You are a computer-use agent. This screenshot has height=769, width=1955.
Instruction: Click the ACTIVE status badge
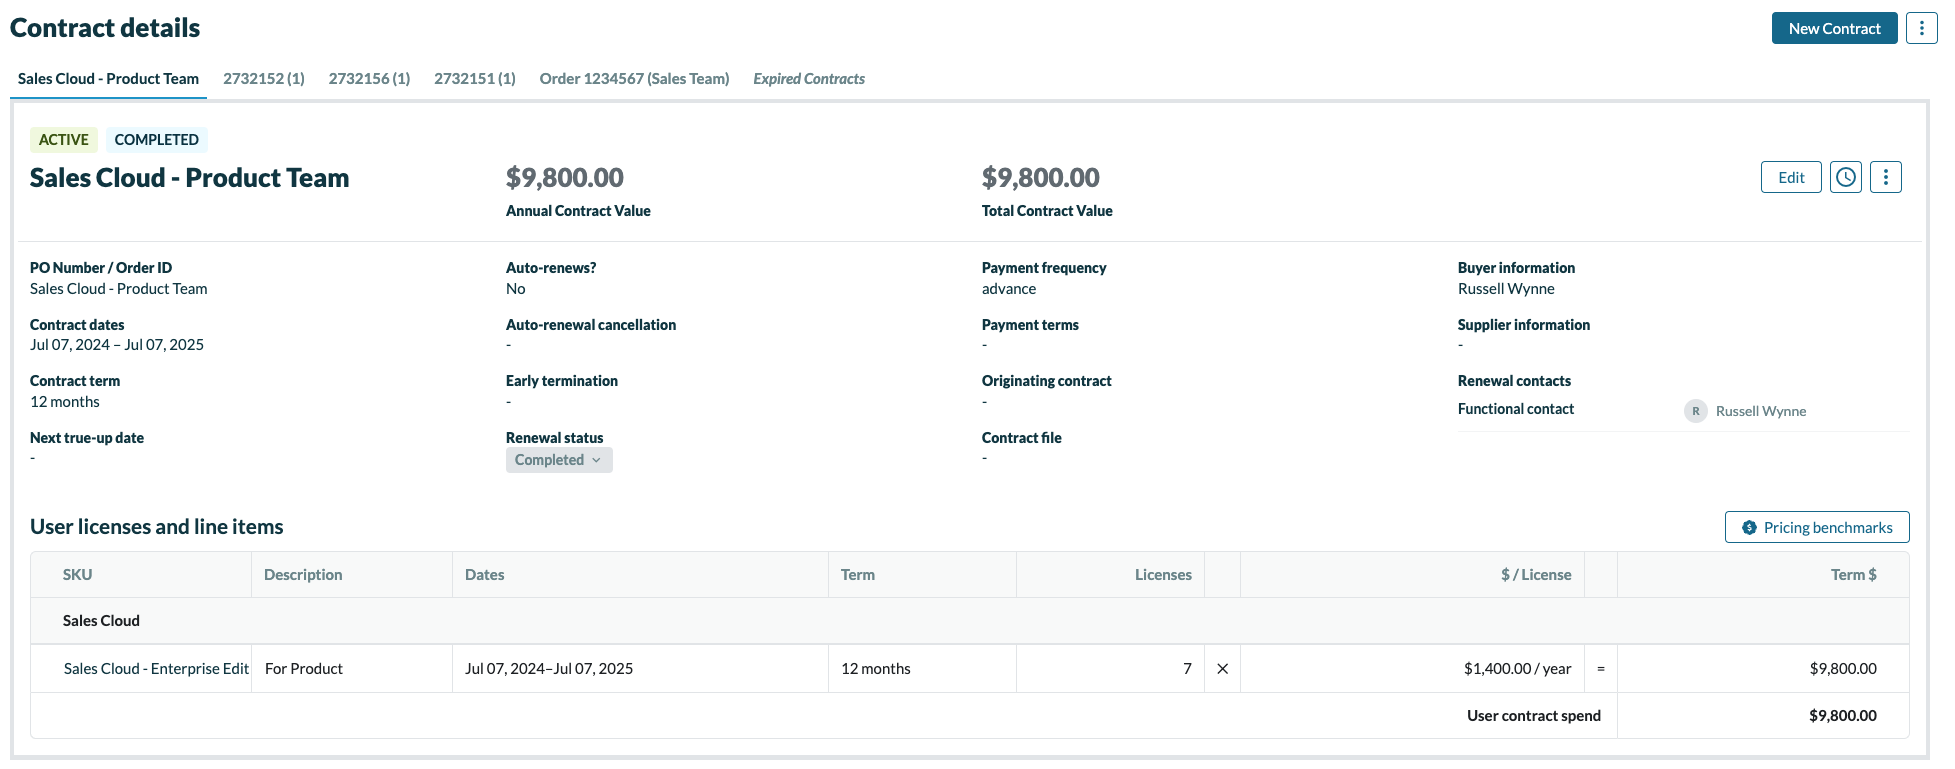pyautogui.click(x=64, y=140)
